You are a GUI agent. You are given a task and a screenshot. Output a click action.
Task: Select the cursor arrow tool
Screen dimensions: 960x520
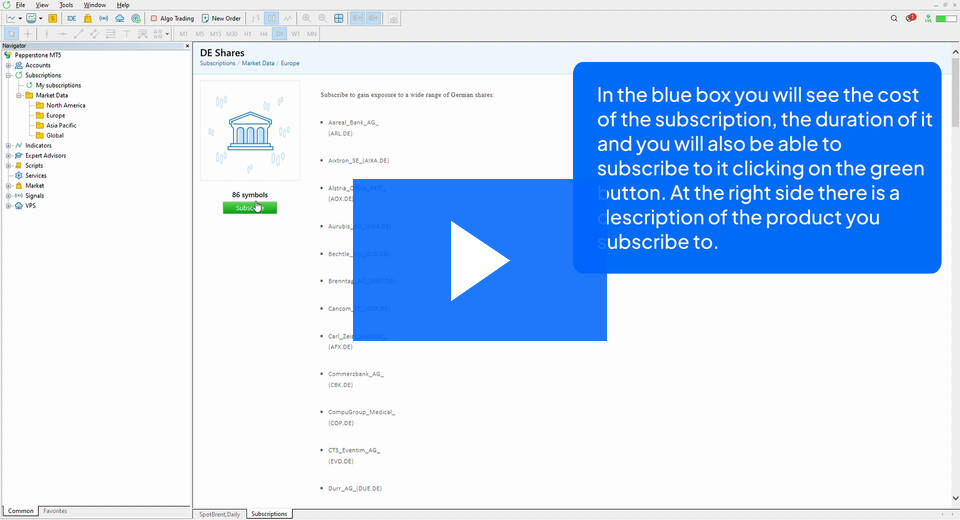(x=11, y=34)
